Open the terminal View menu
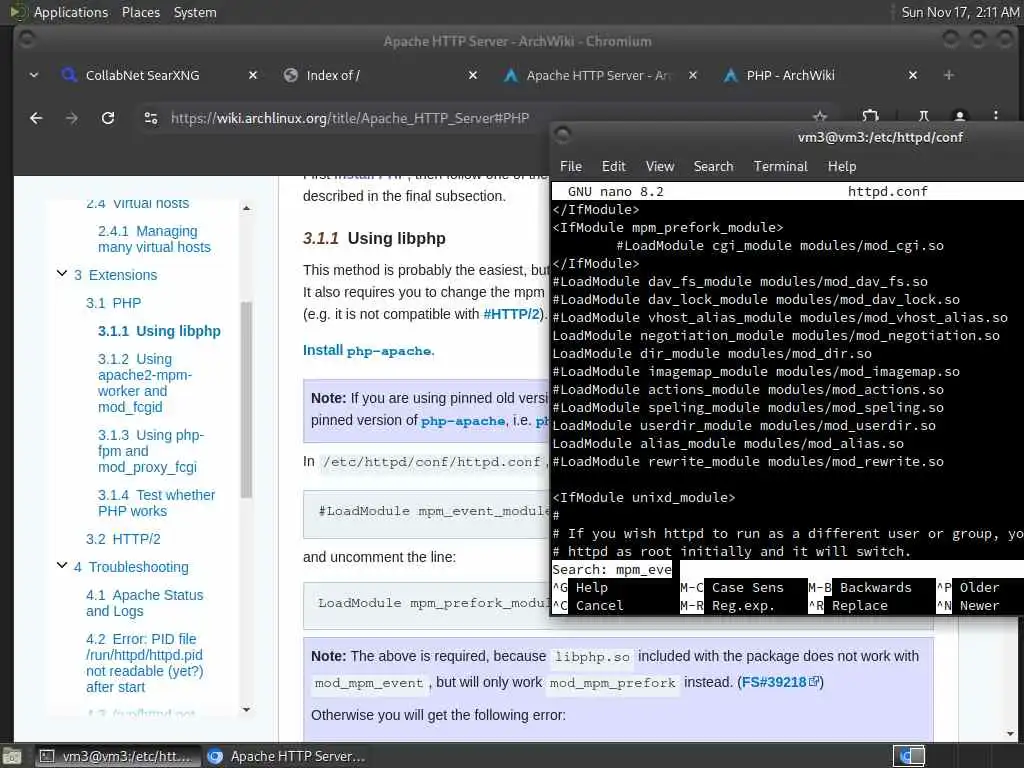Screen dimensions: 1024x768 [660, 167]
